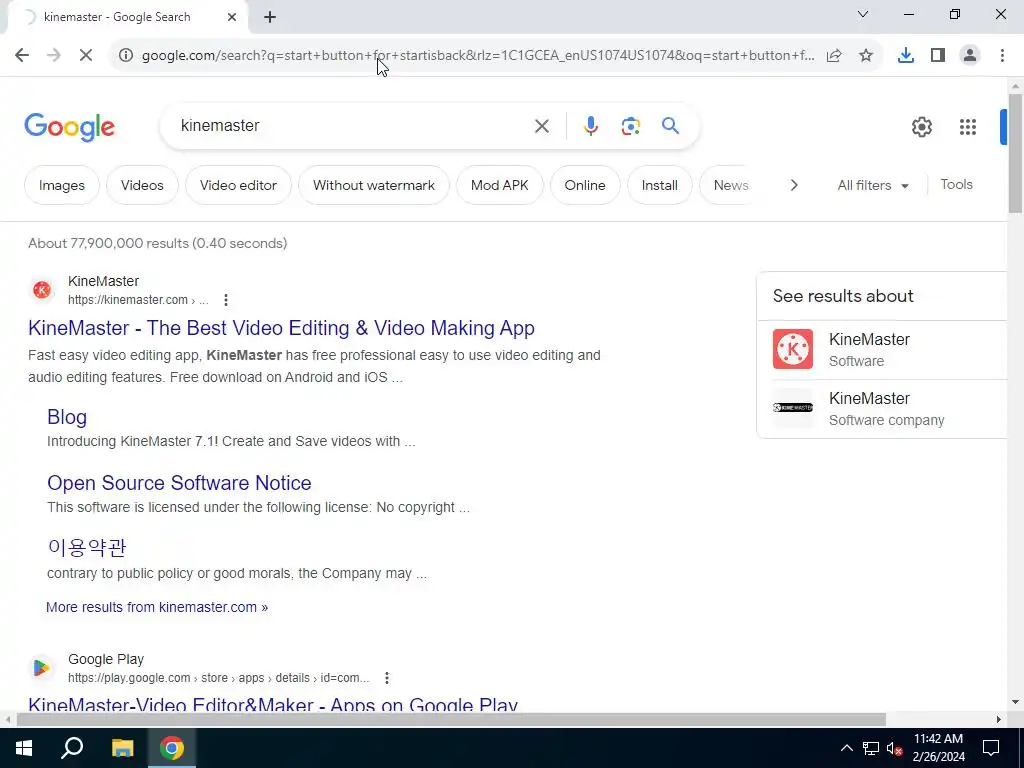Open the Tools search options
The width and height of the screenshot is (1024, 768).
(956, 185)
